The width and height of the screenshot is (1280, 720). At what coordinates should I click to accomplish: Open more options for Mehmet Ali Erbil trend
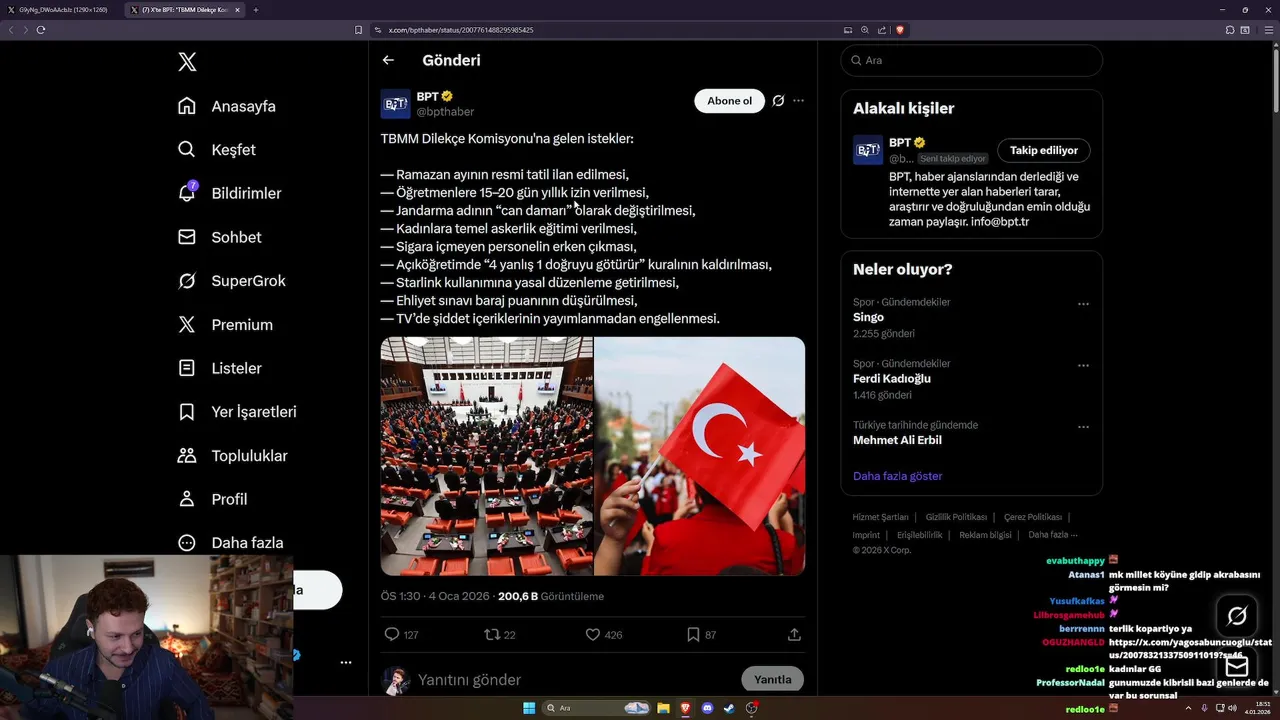point(1083,427)
